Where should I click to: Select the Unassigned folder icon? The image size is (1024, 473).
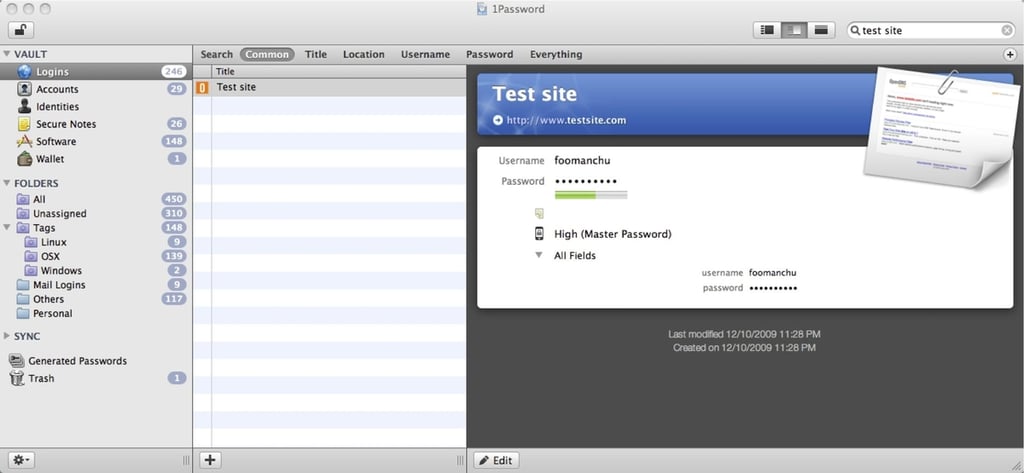[x=23, y=214]
